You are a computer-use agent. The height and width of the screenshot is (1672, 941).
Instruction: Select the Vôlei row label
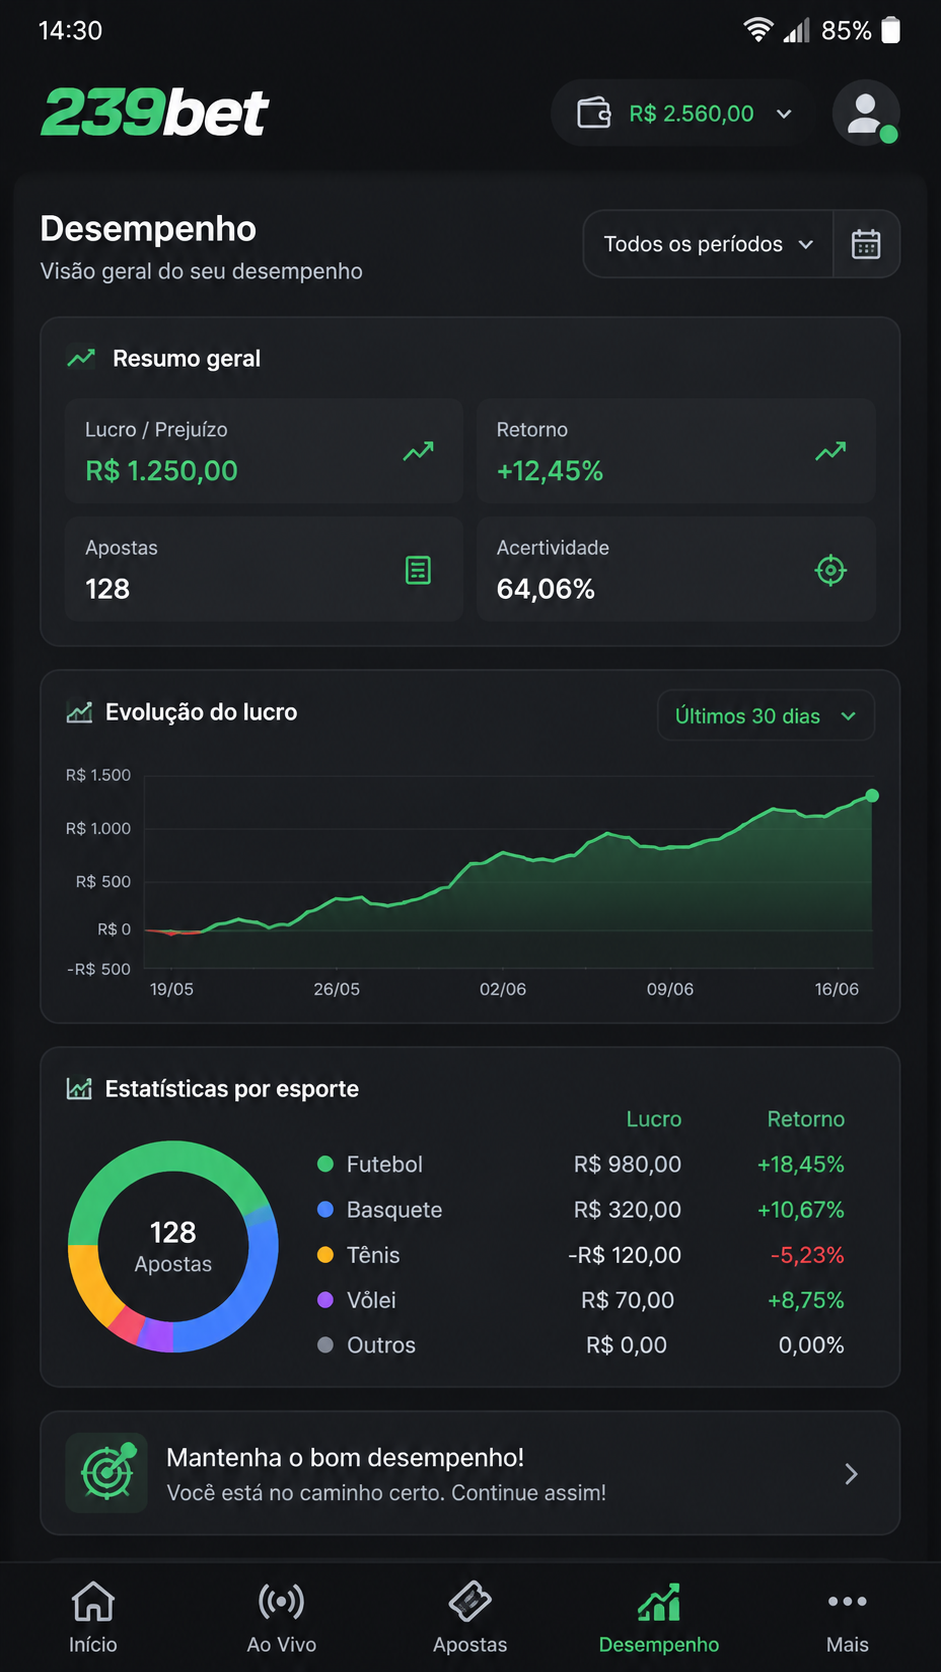pyautogui.click(x=371, y=1300)
